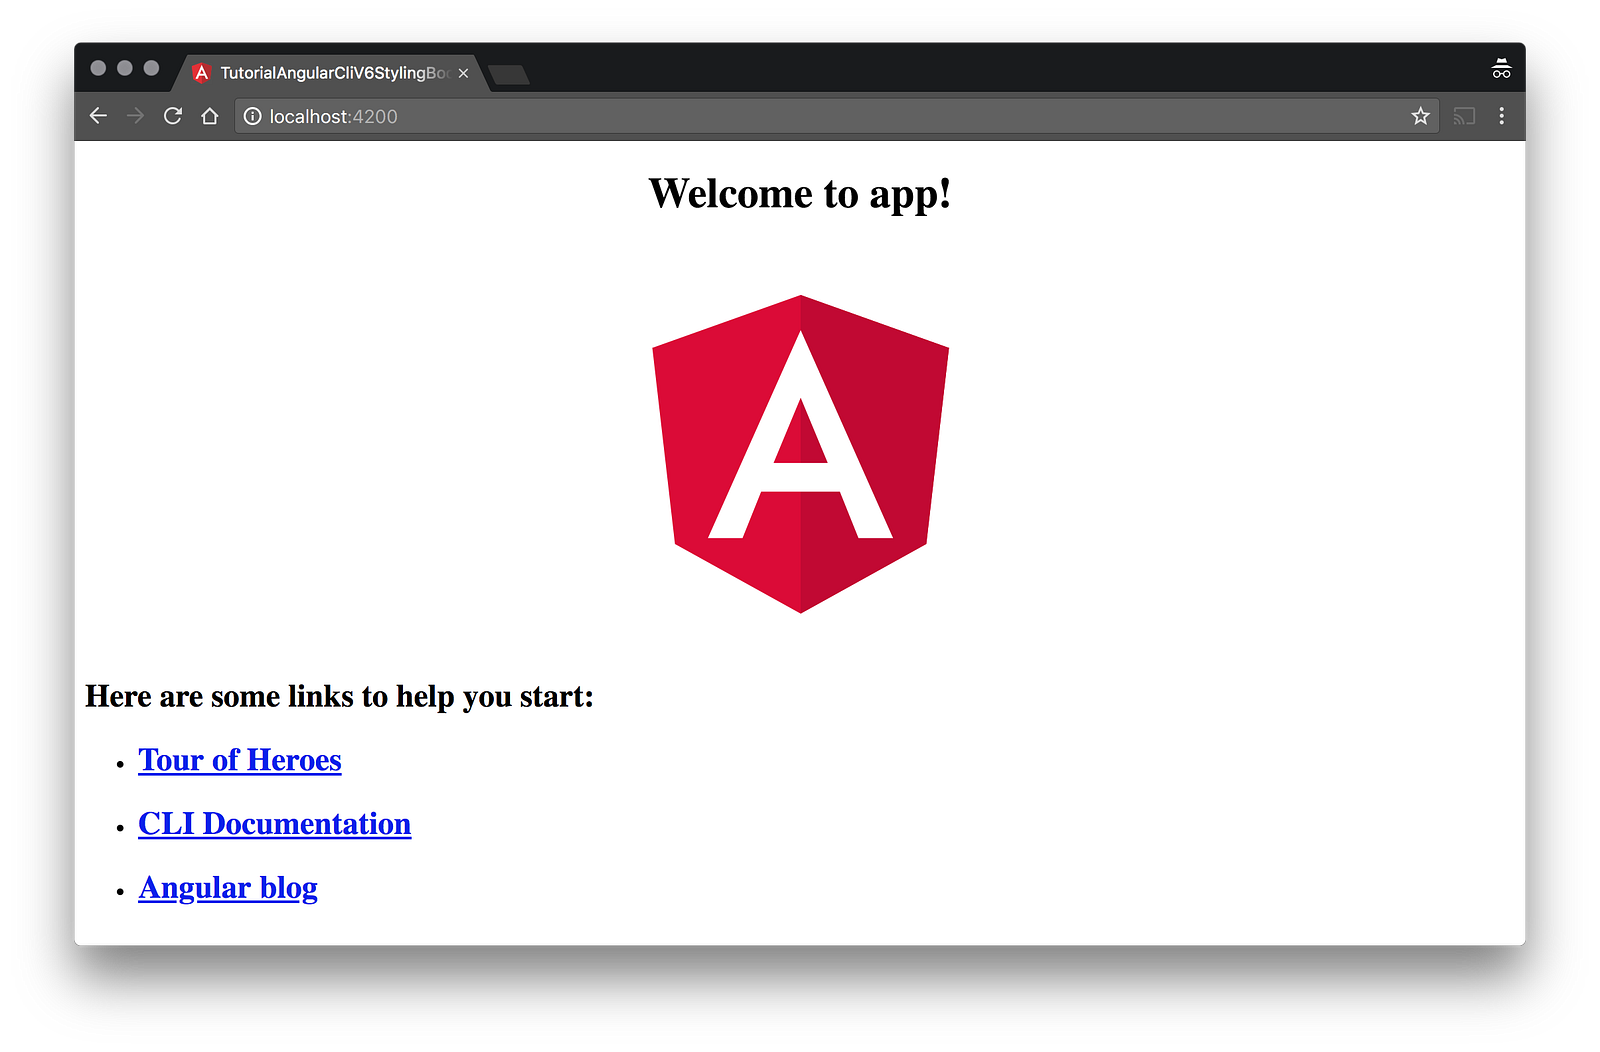
Task: Close the TutorialAngularCliV6 tab
Action: (x=463, y=73)
